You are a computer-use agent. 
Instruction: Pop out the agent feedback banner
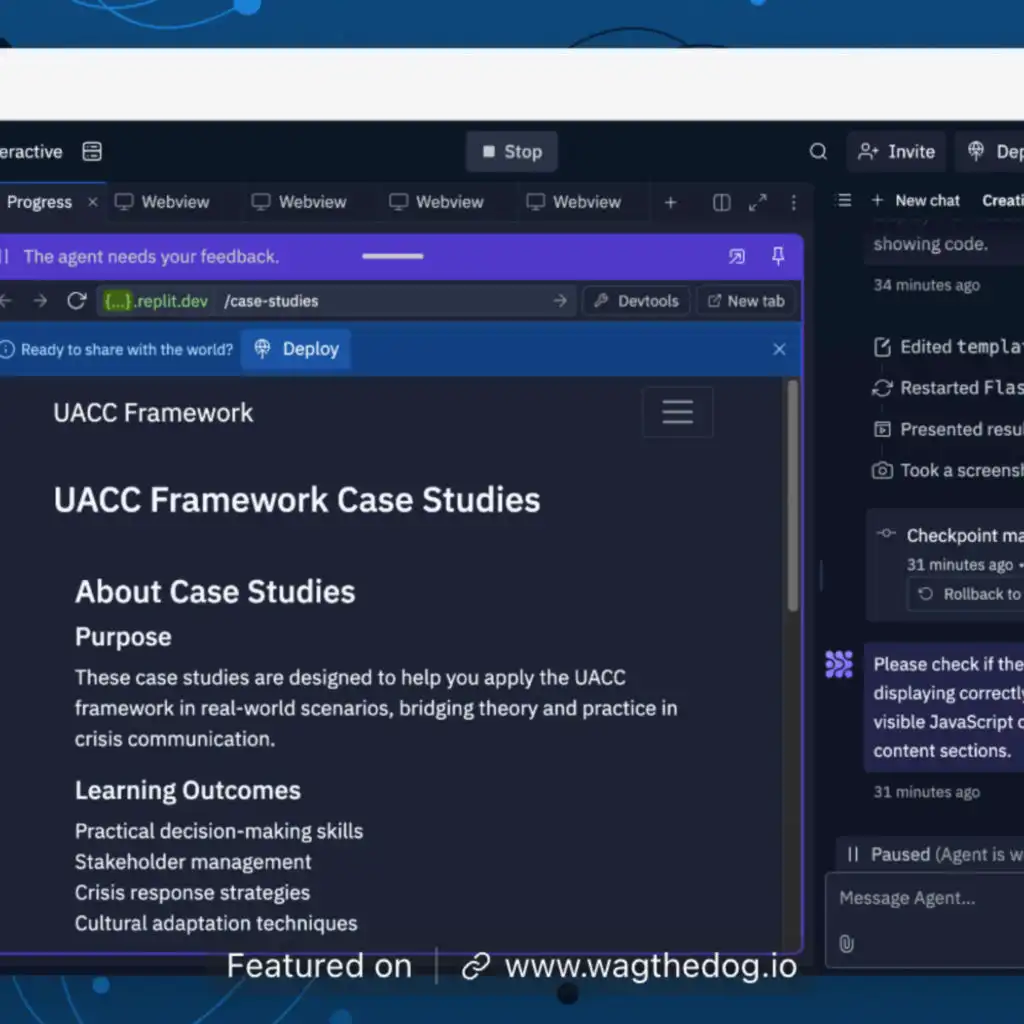(x=737, y=257)
